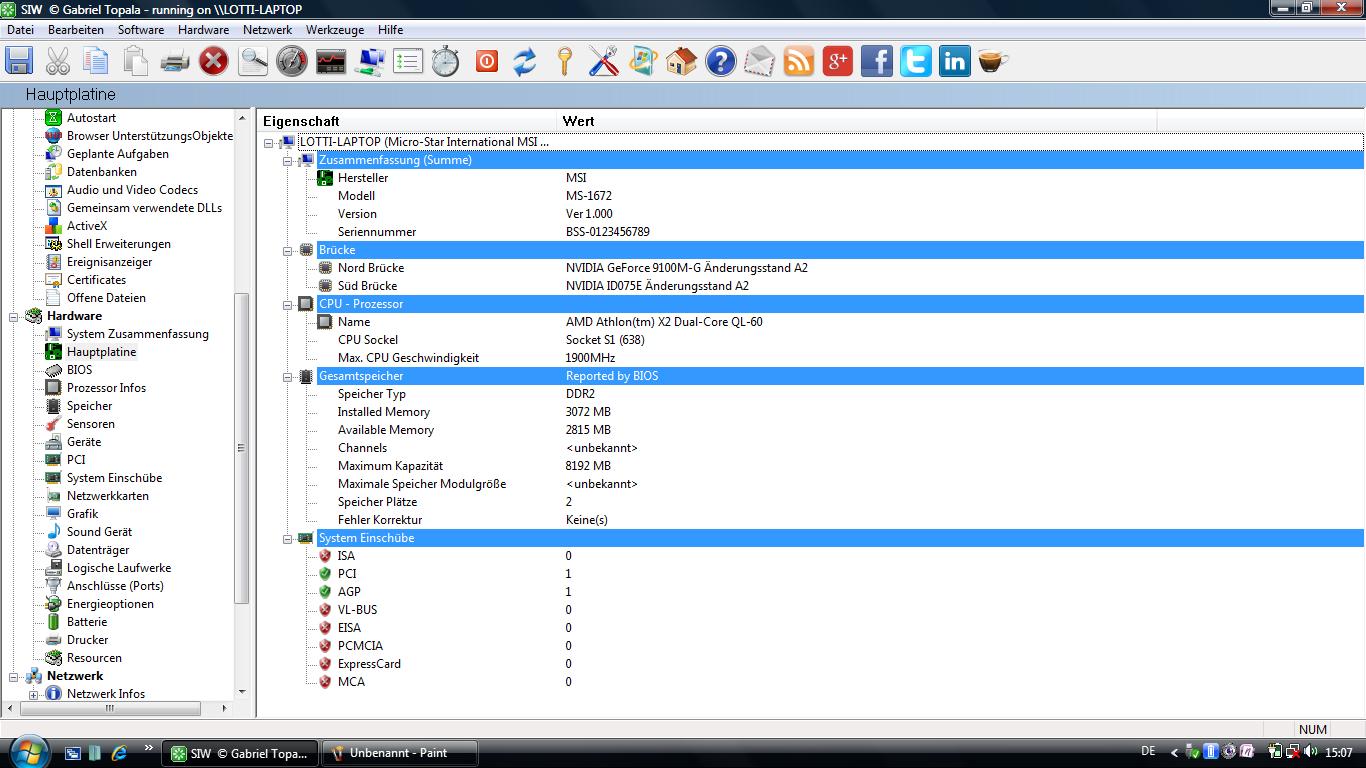Click the magnifying glass search toolbar icon
The height and width of the screenshot is (768, 1366).
tap(253, 61)
